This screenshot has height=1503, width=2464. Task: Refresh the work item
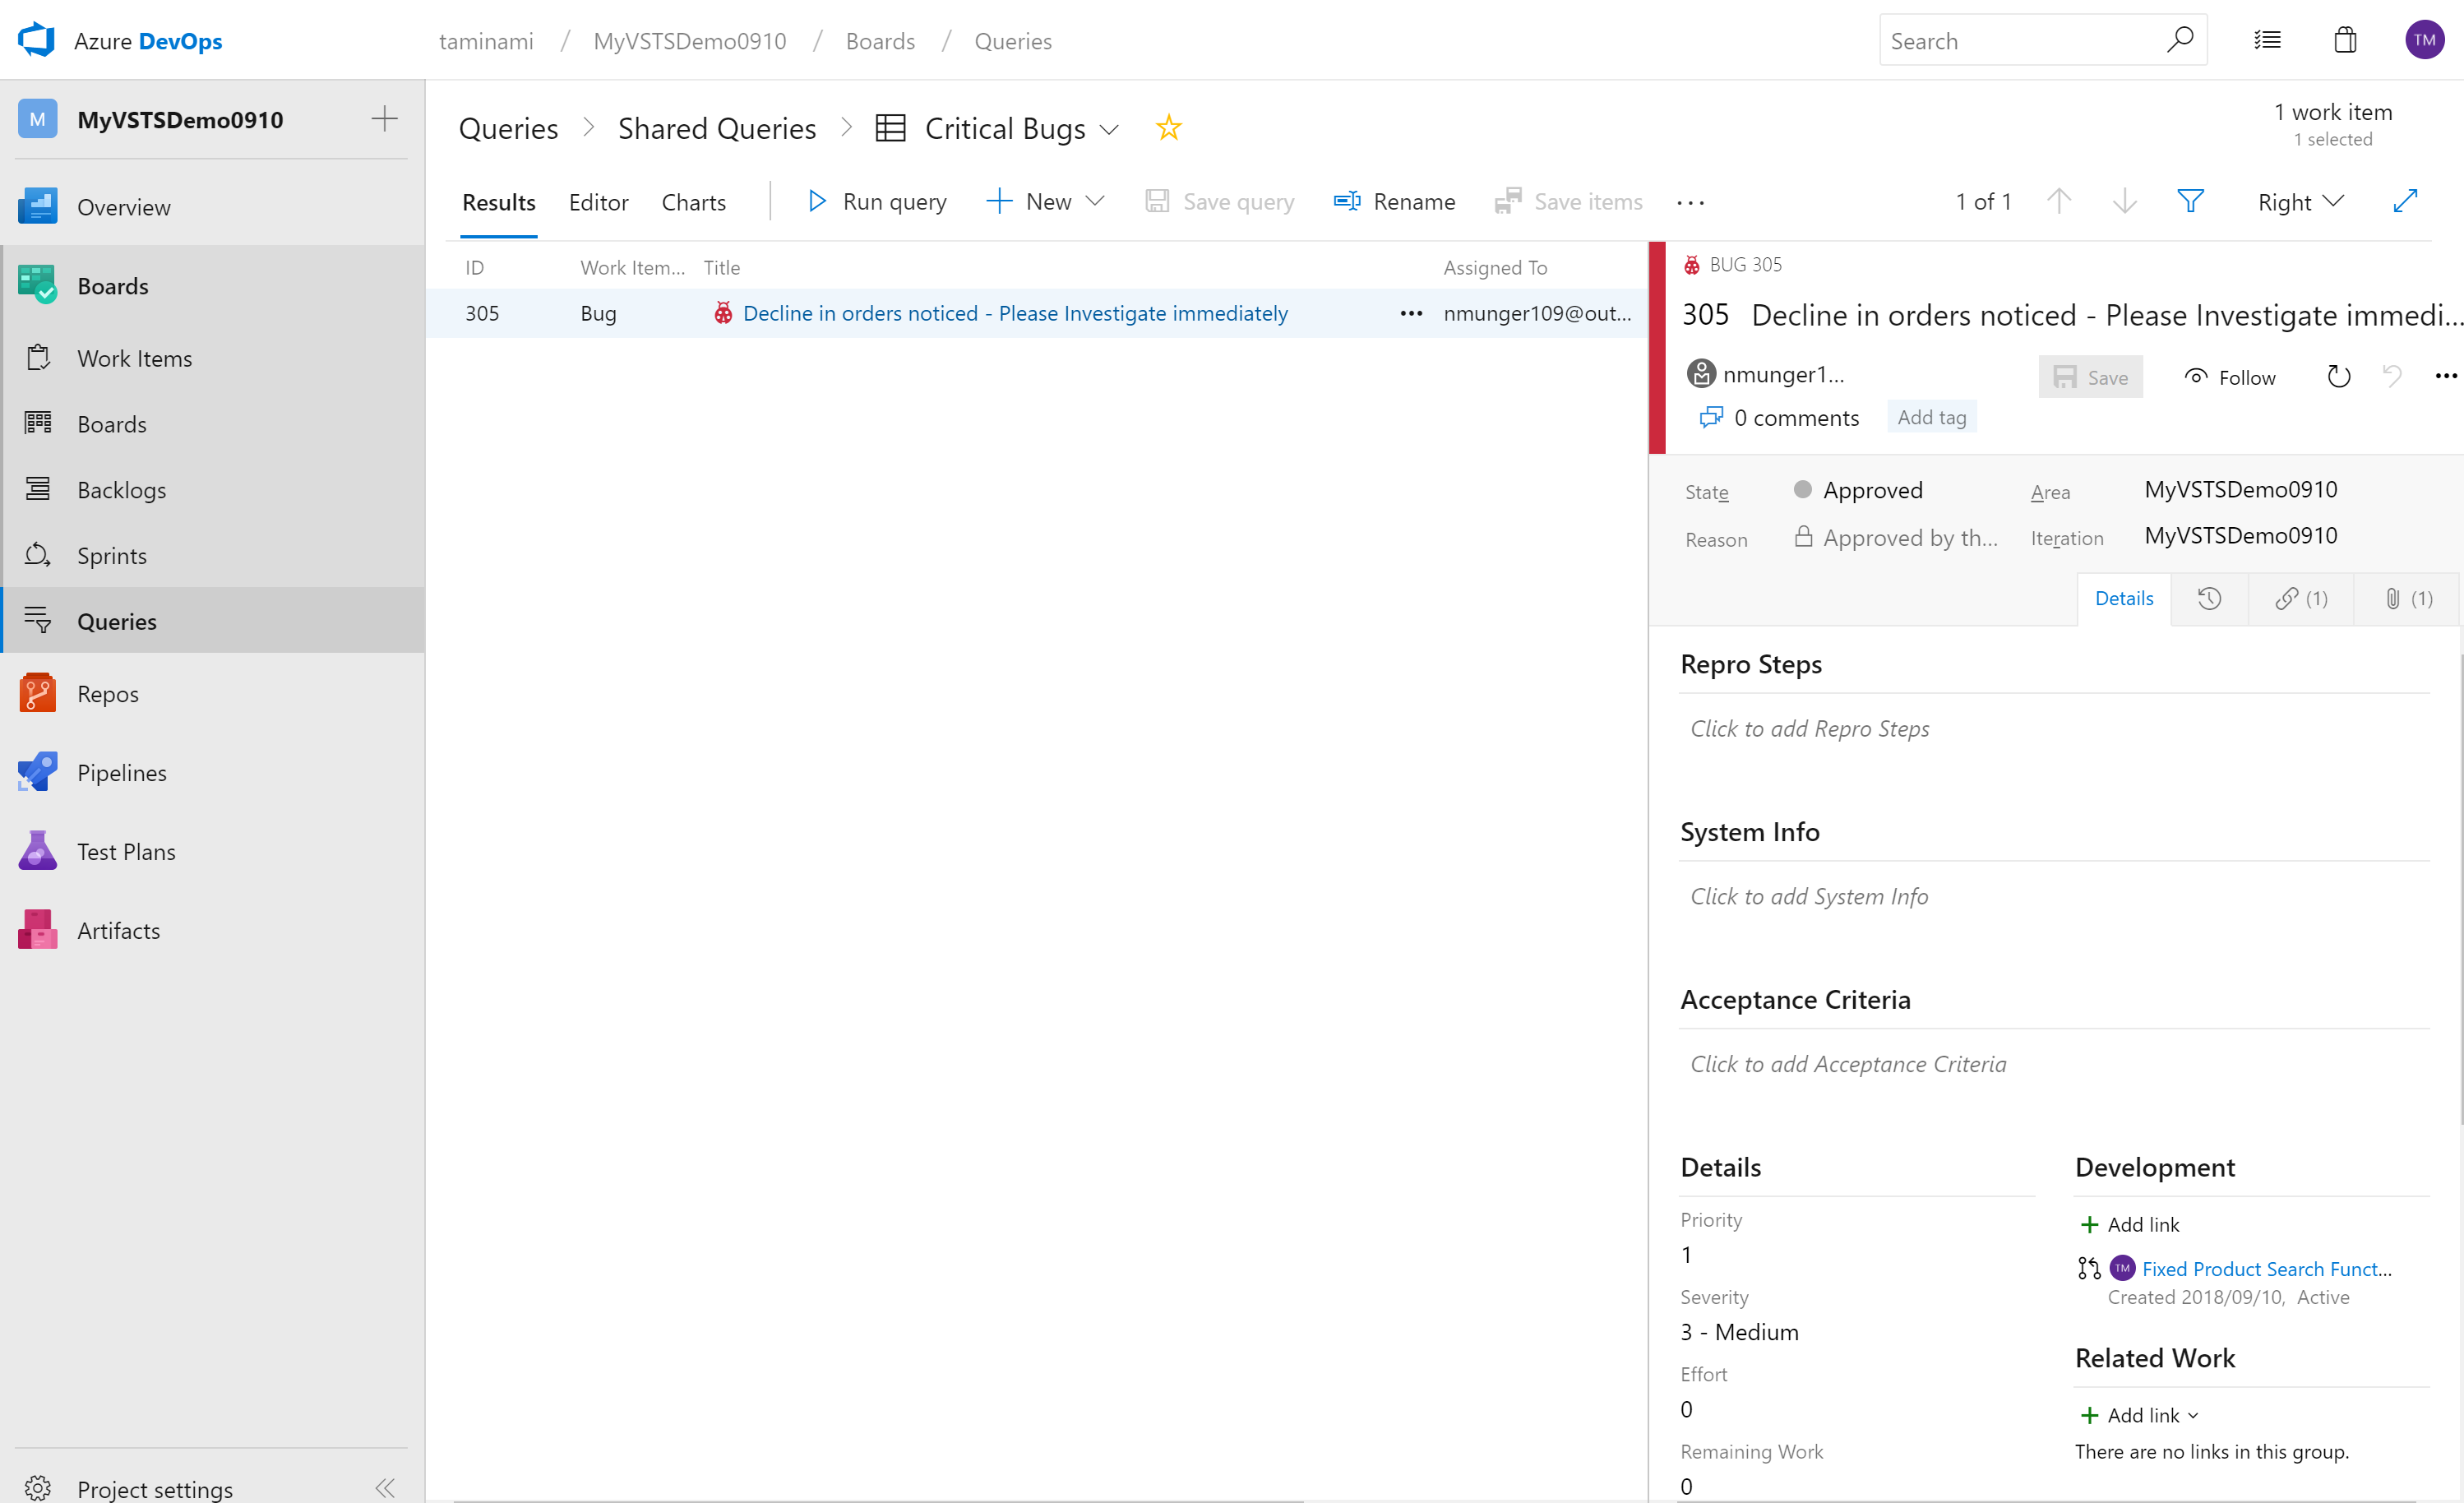click(x=2338, y=377)
